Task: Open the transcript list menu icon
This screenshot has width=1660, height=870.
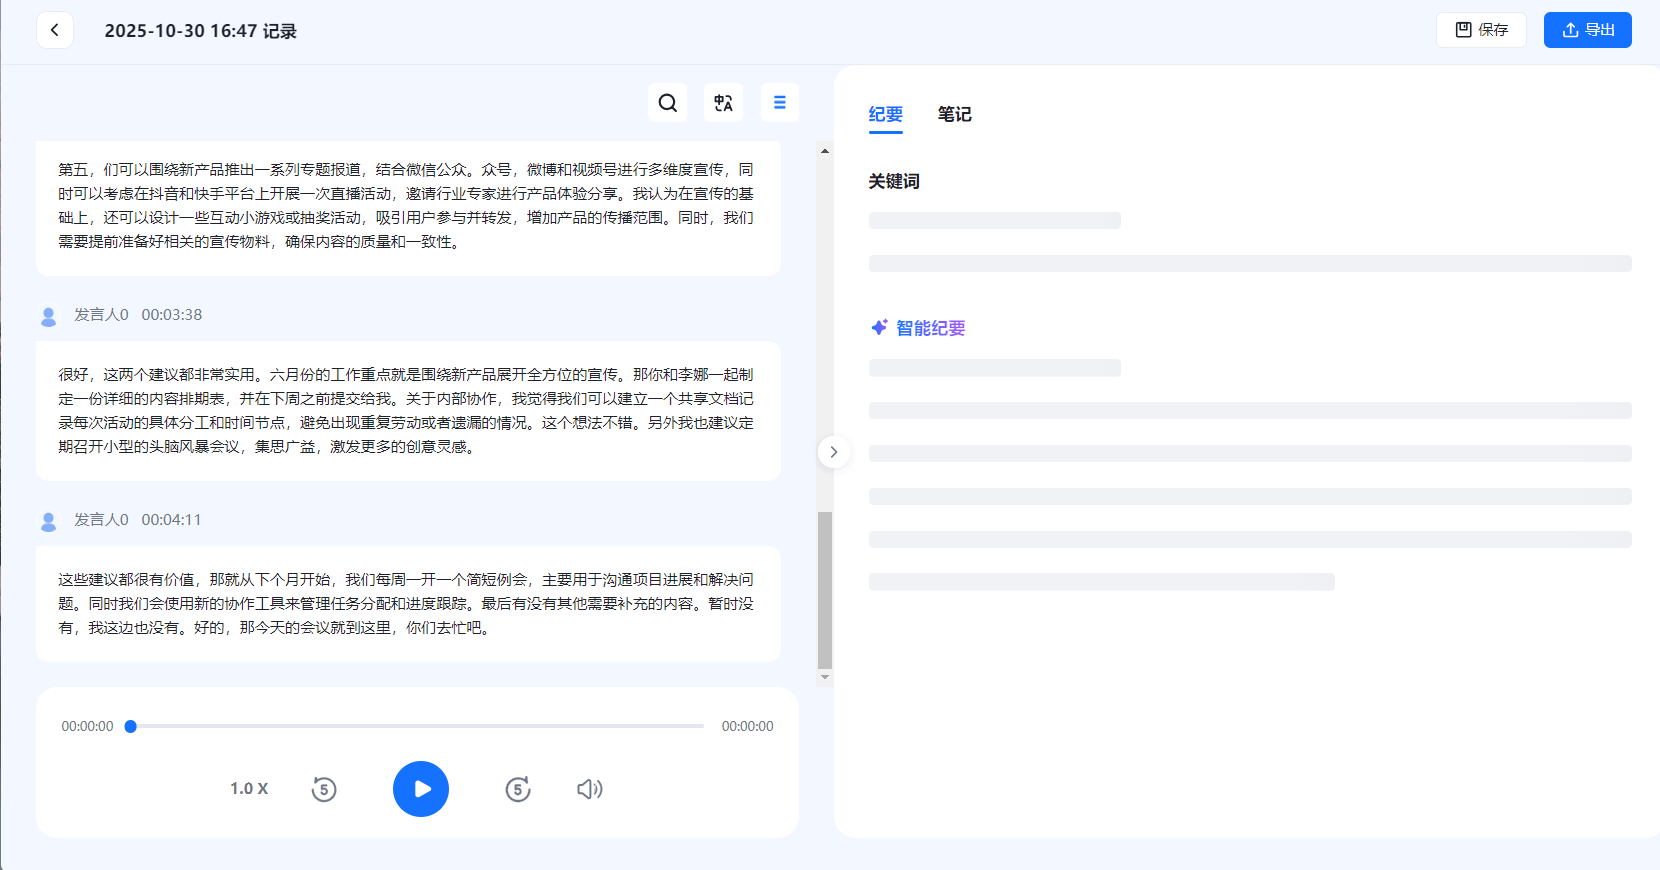Action: [x=780, y=102]
